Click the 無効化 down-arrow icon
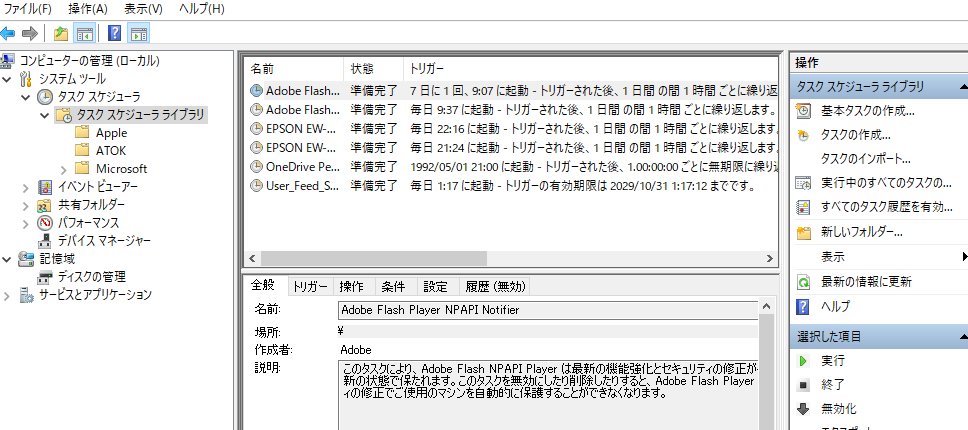 [x=803, y=408]
